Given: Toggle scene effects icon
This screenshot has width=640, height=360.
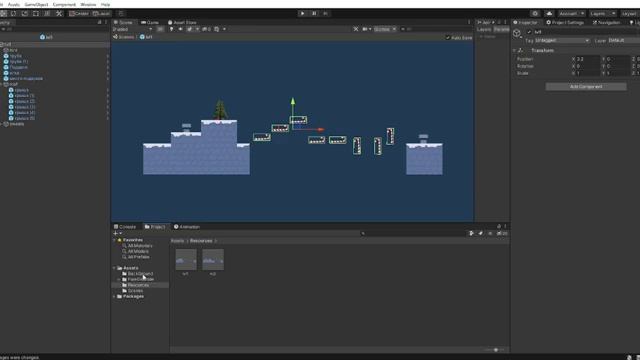Looking at the screenshot, I should (x=189, y=29).
